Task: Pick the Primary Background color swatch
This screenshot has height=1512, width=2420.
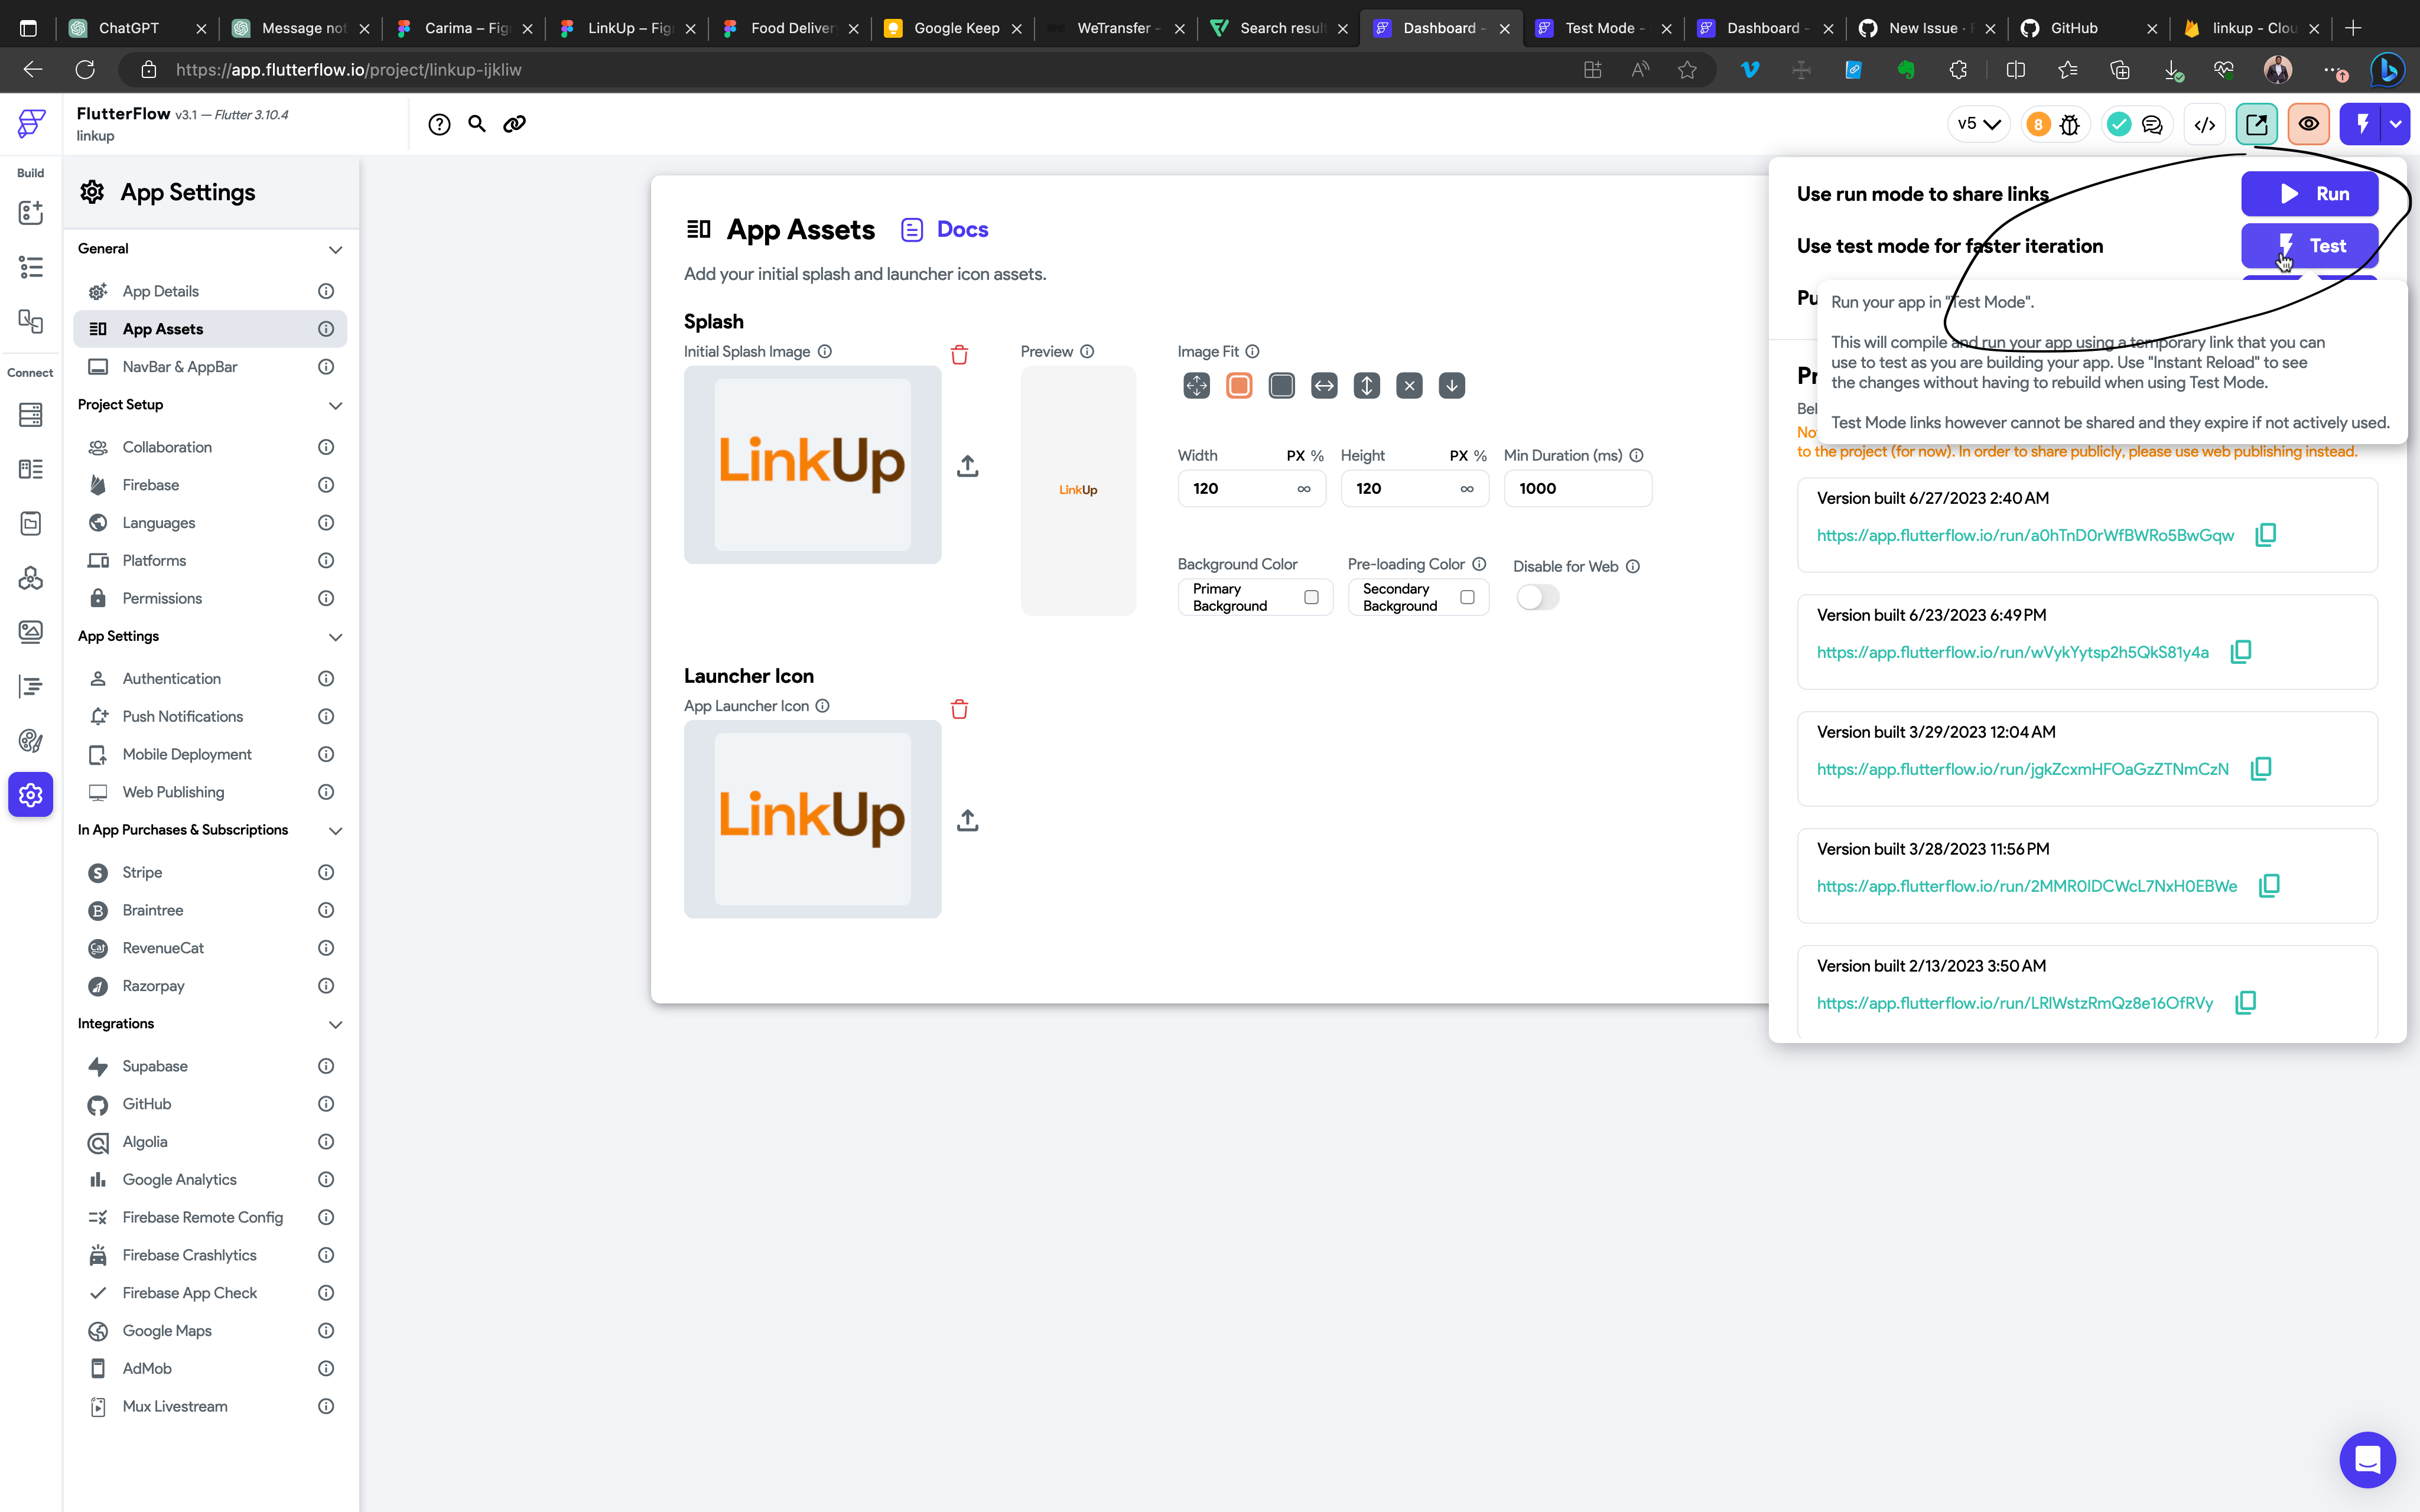Action: pos(1311,597)
